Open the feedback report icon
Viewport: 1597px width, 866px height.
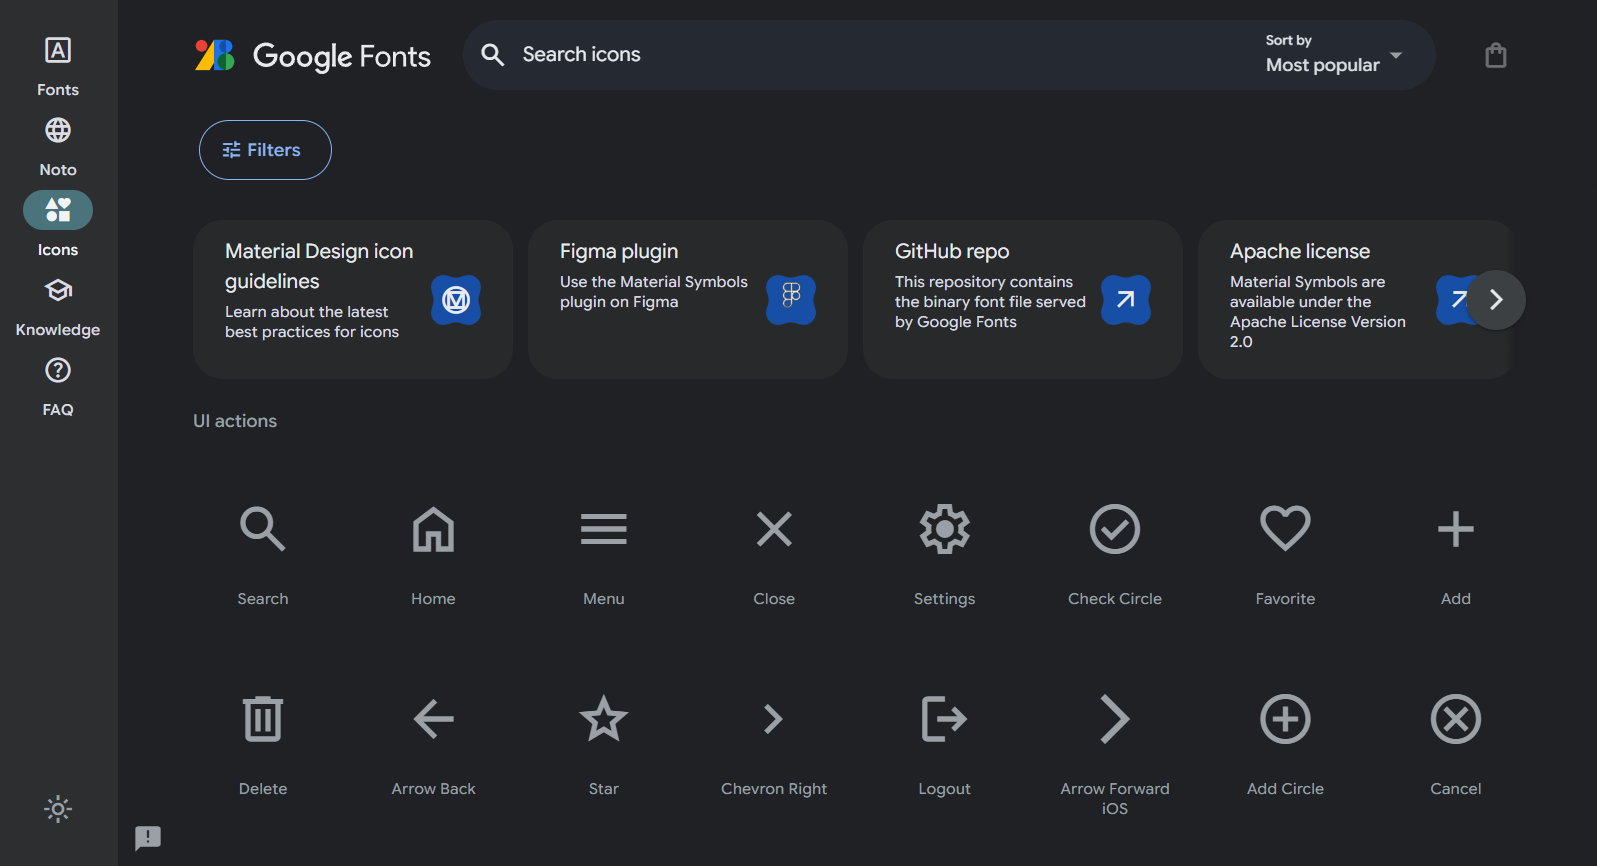click(148, 838)
